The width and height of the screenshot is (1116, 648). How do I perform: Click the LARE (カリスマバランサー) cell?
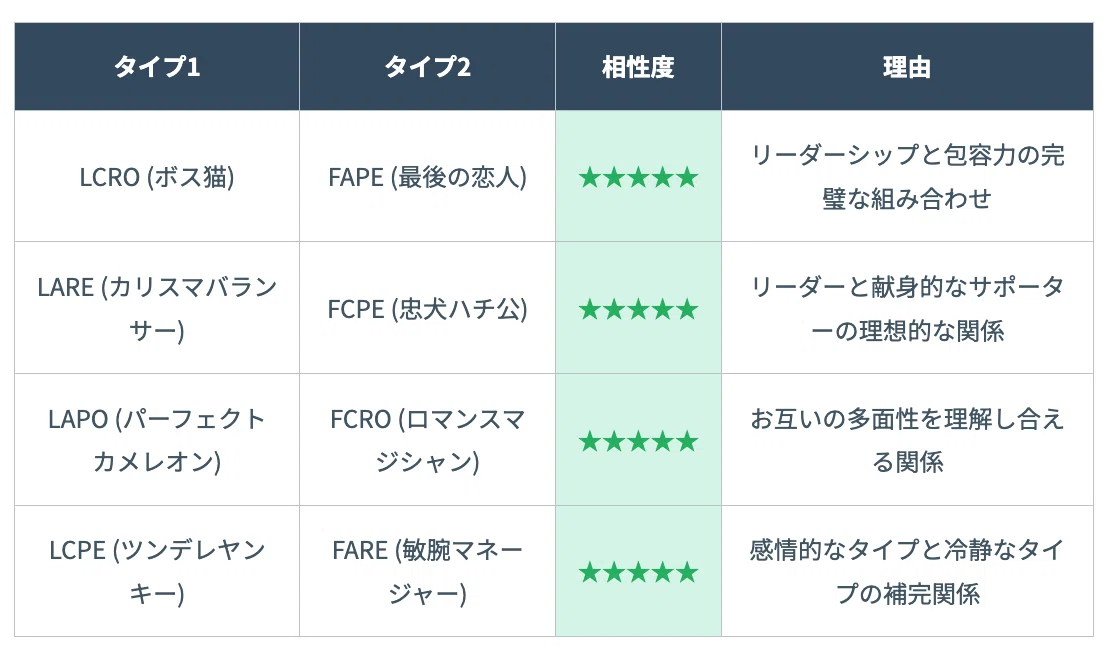coord(157,308)
